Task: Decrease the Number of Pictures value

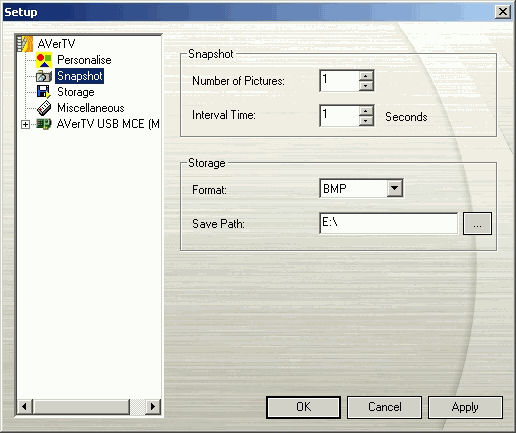Action: tap(366, 86)
